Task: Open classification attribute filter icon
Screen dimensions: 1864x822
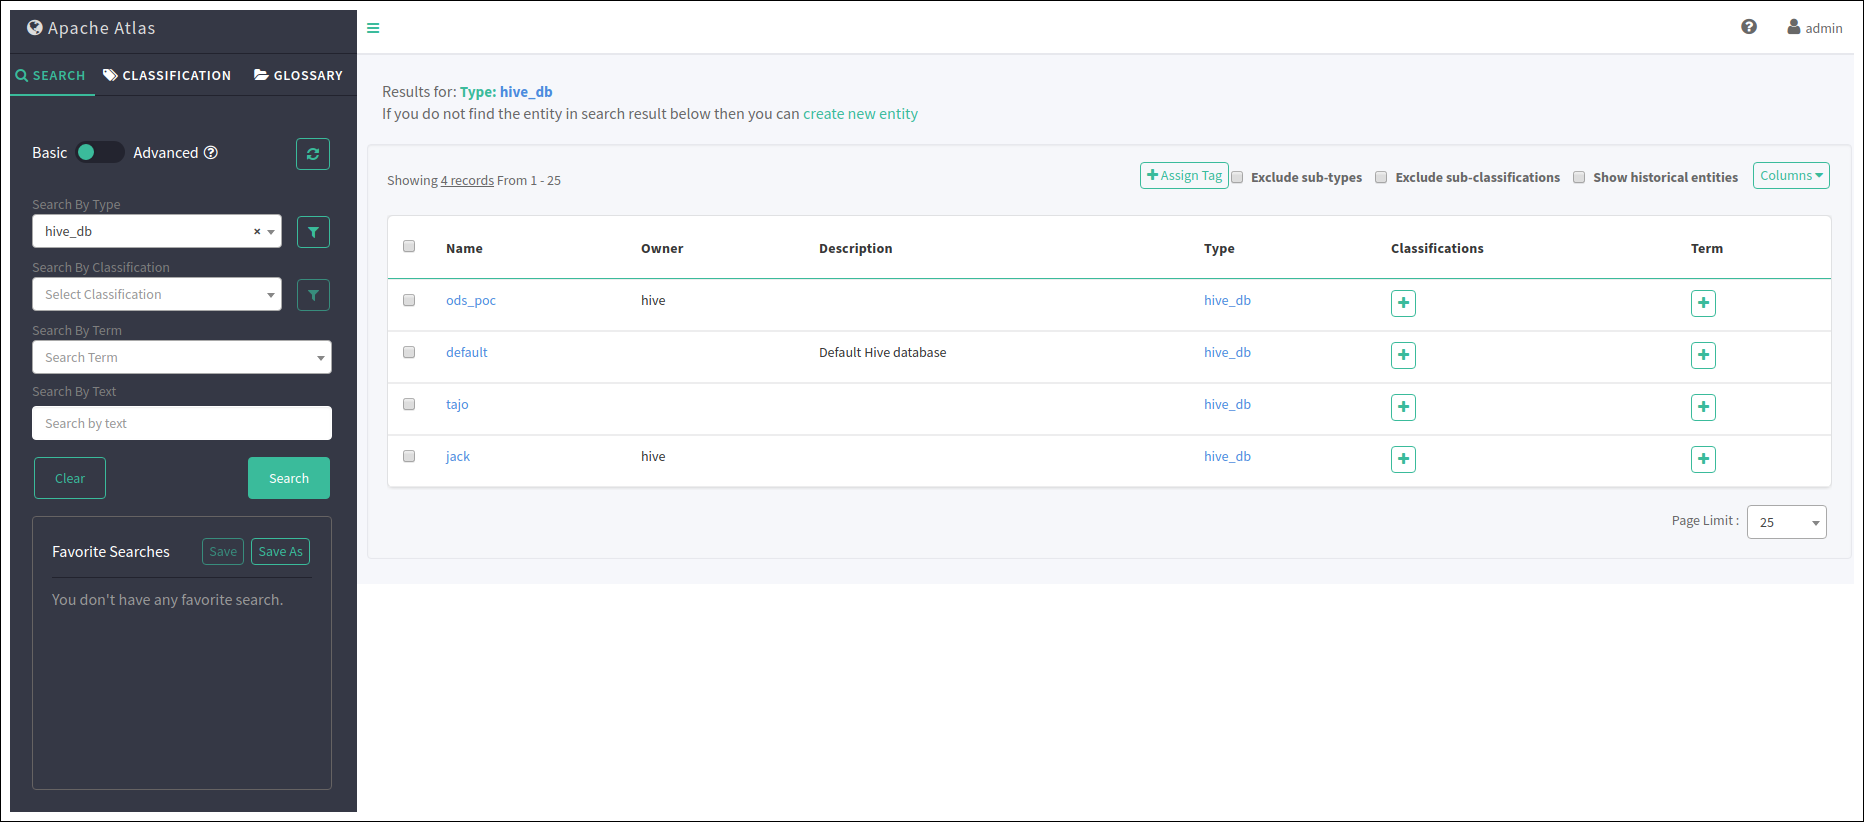Action: point(313,295)
